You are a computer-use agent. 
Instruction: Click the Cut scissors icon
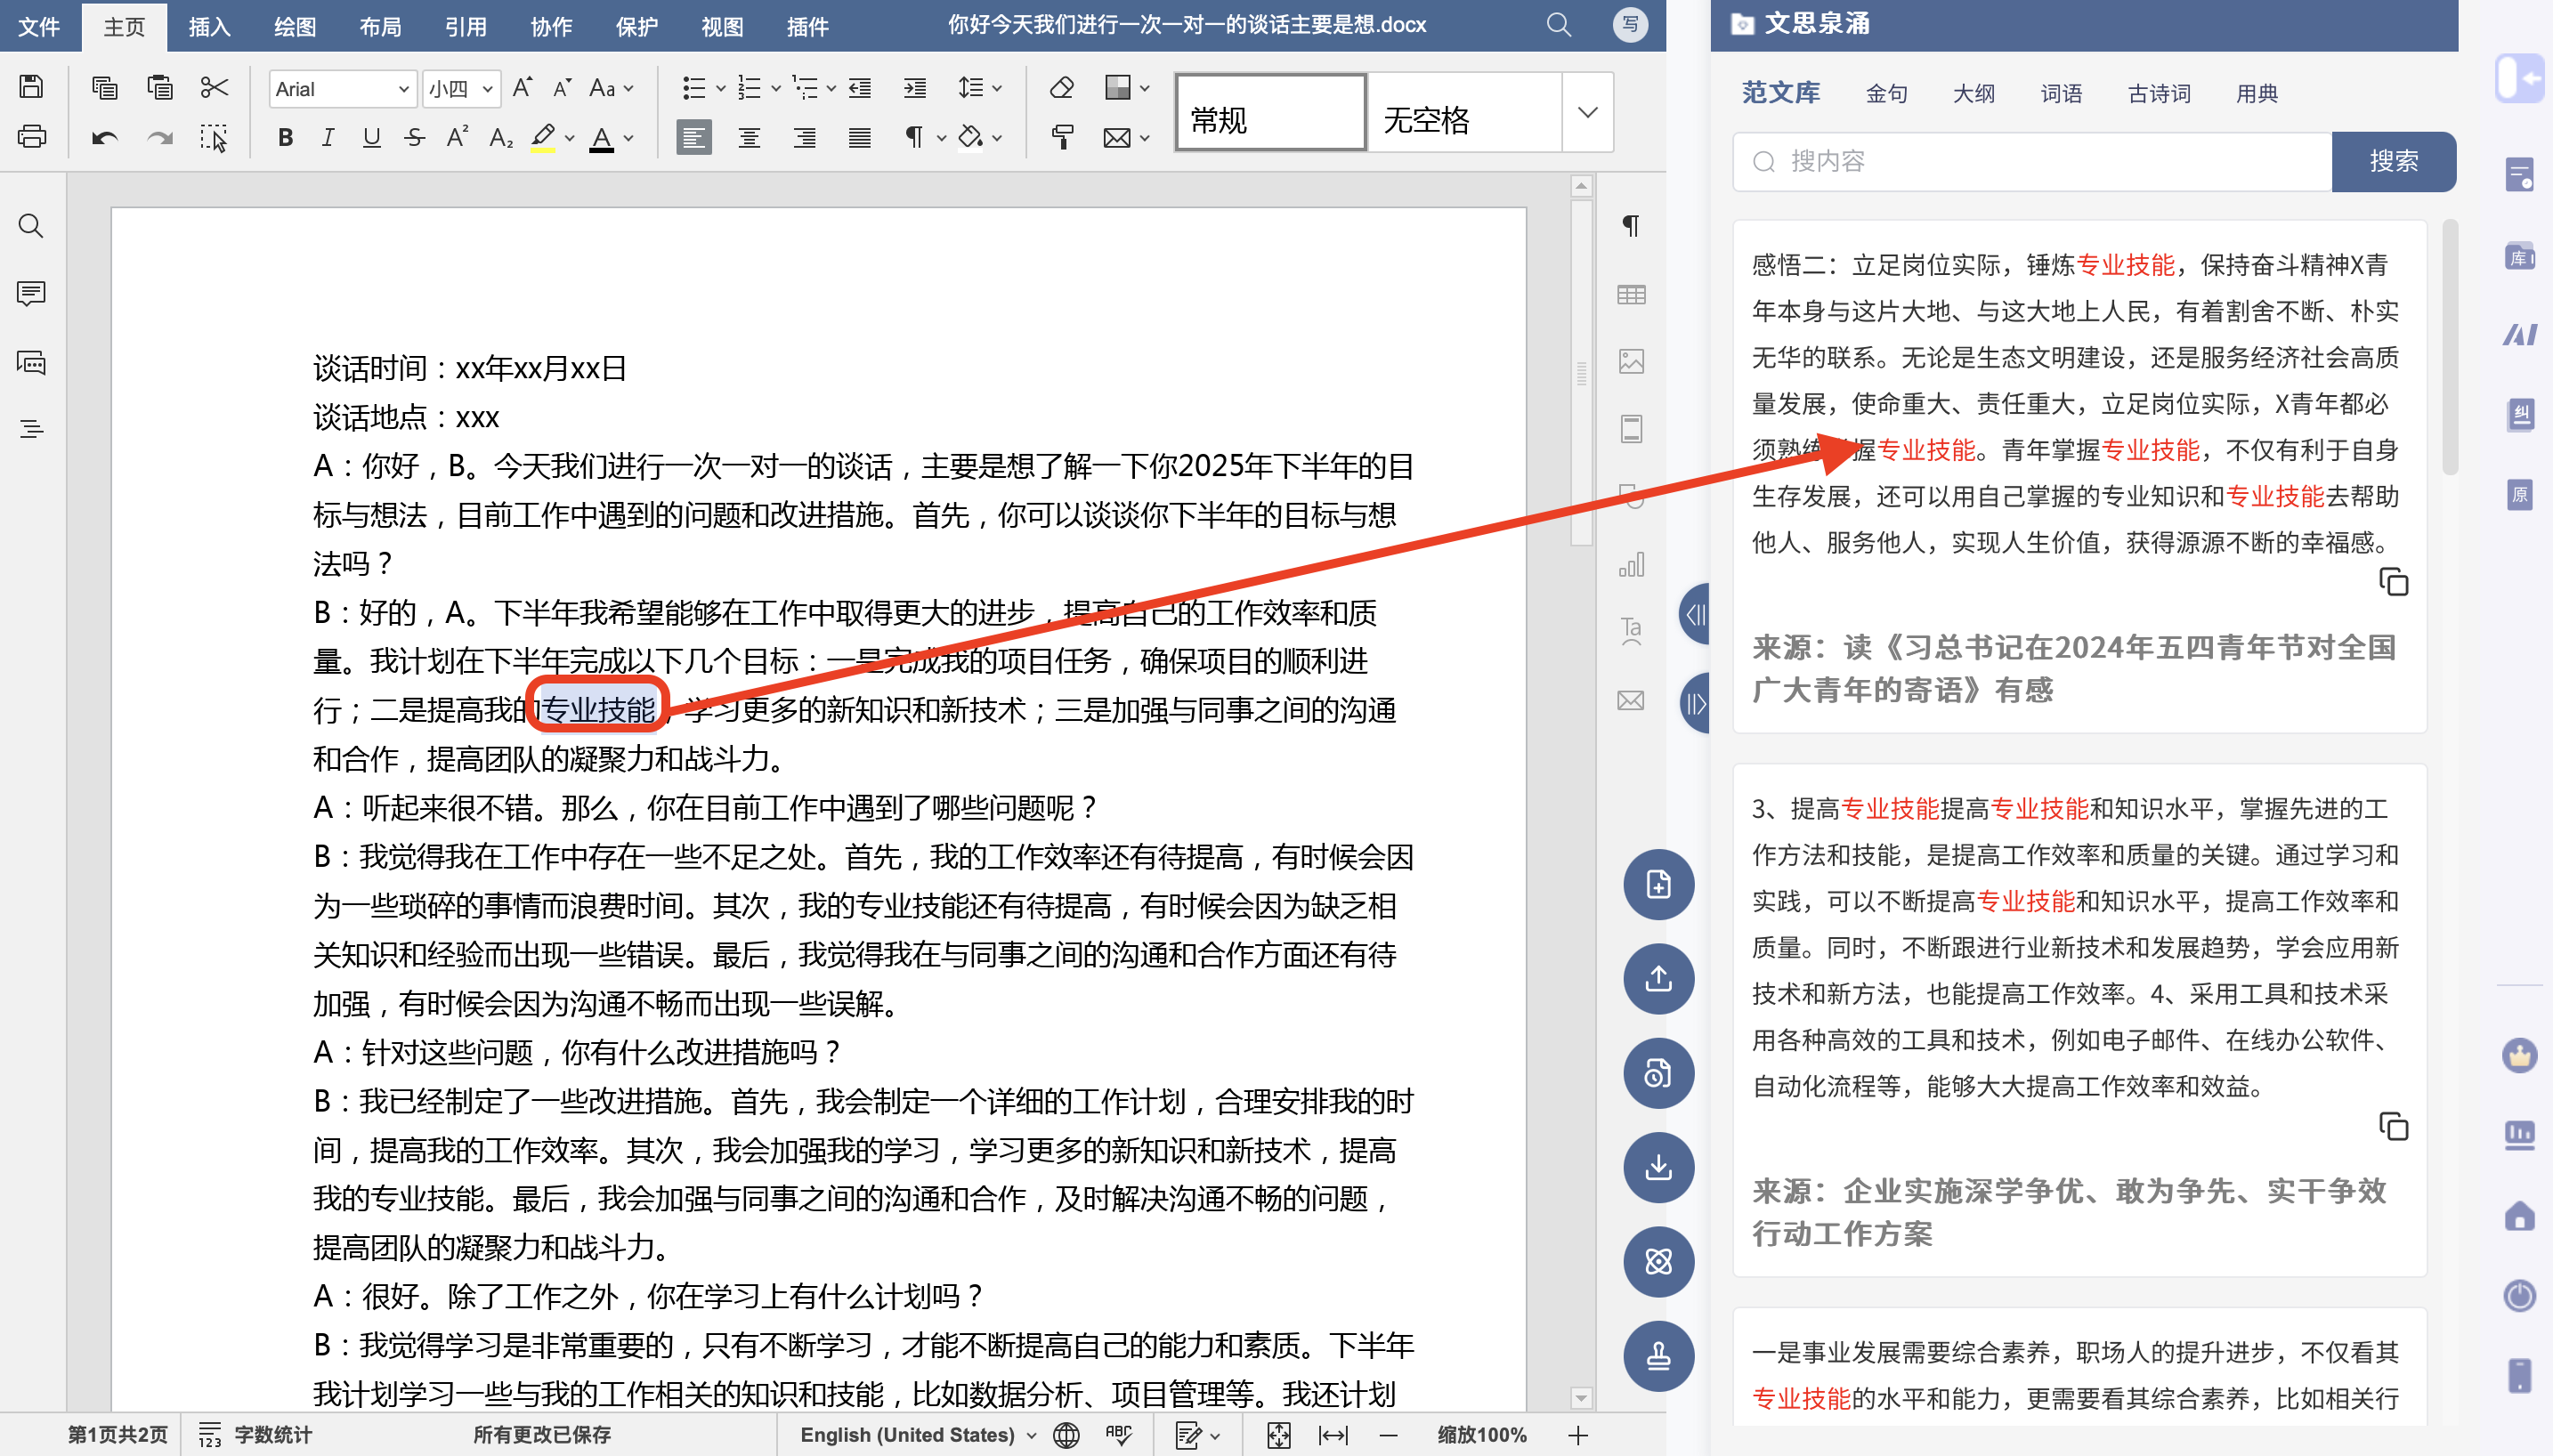(x=214, y=87)
